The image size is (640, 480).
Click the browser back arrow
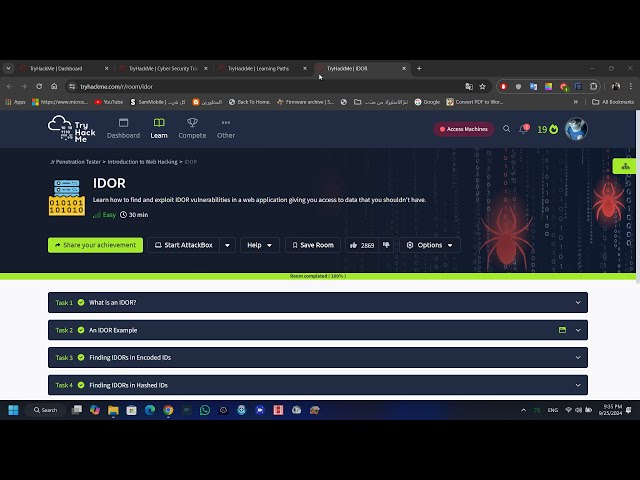coord(9,87)
